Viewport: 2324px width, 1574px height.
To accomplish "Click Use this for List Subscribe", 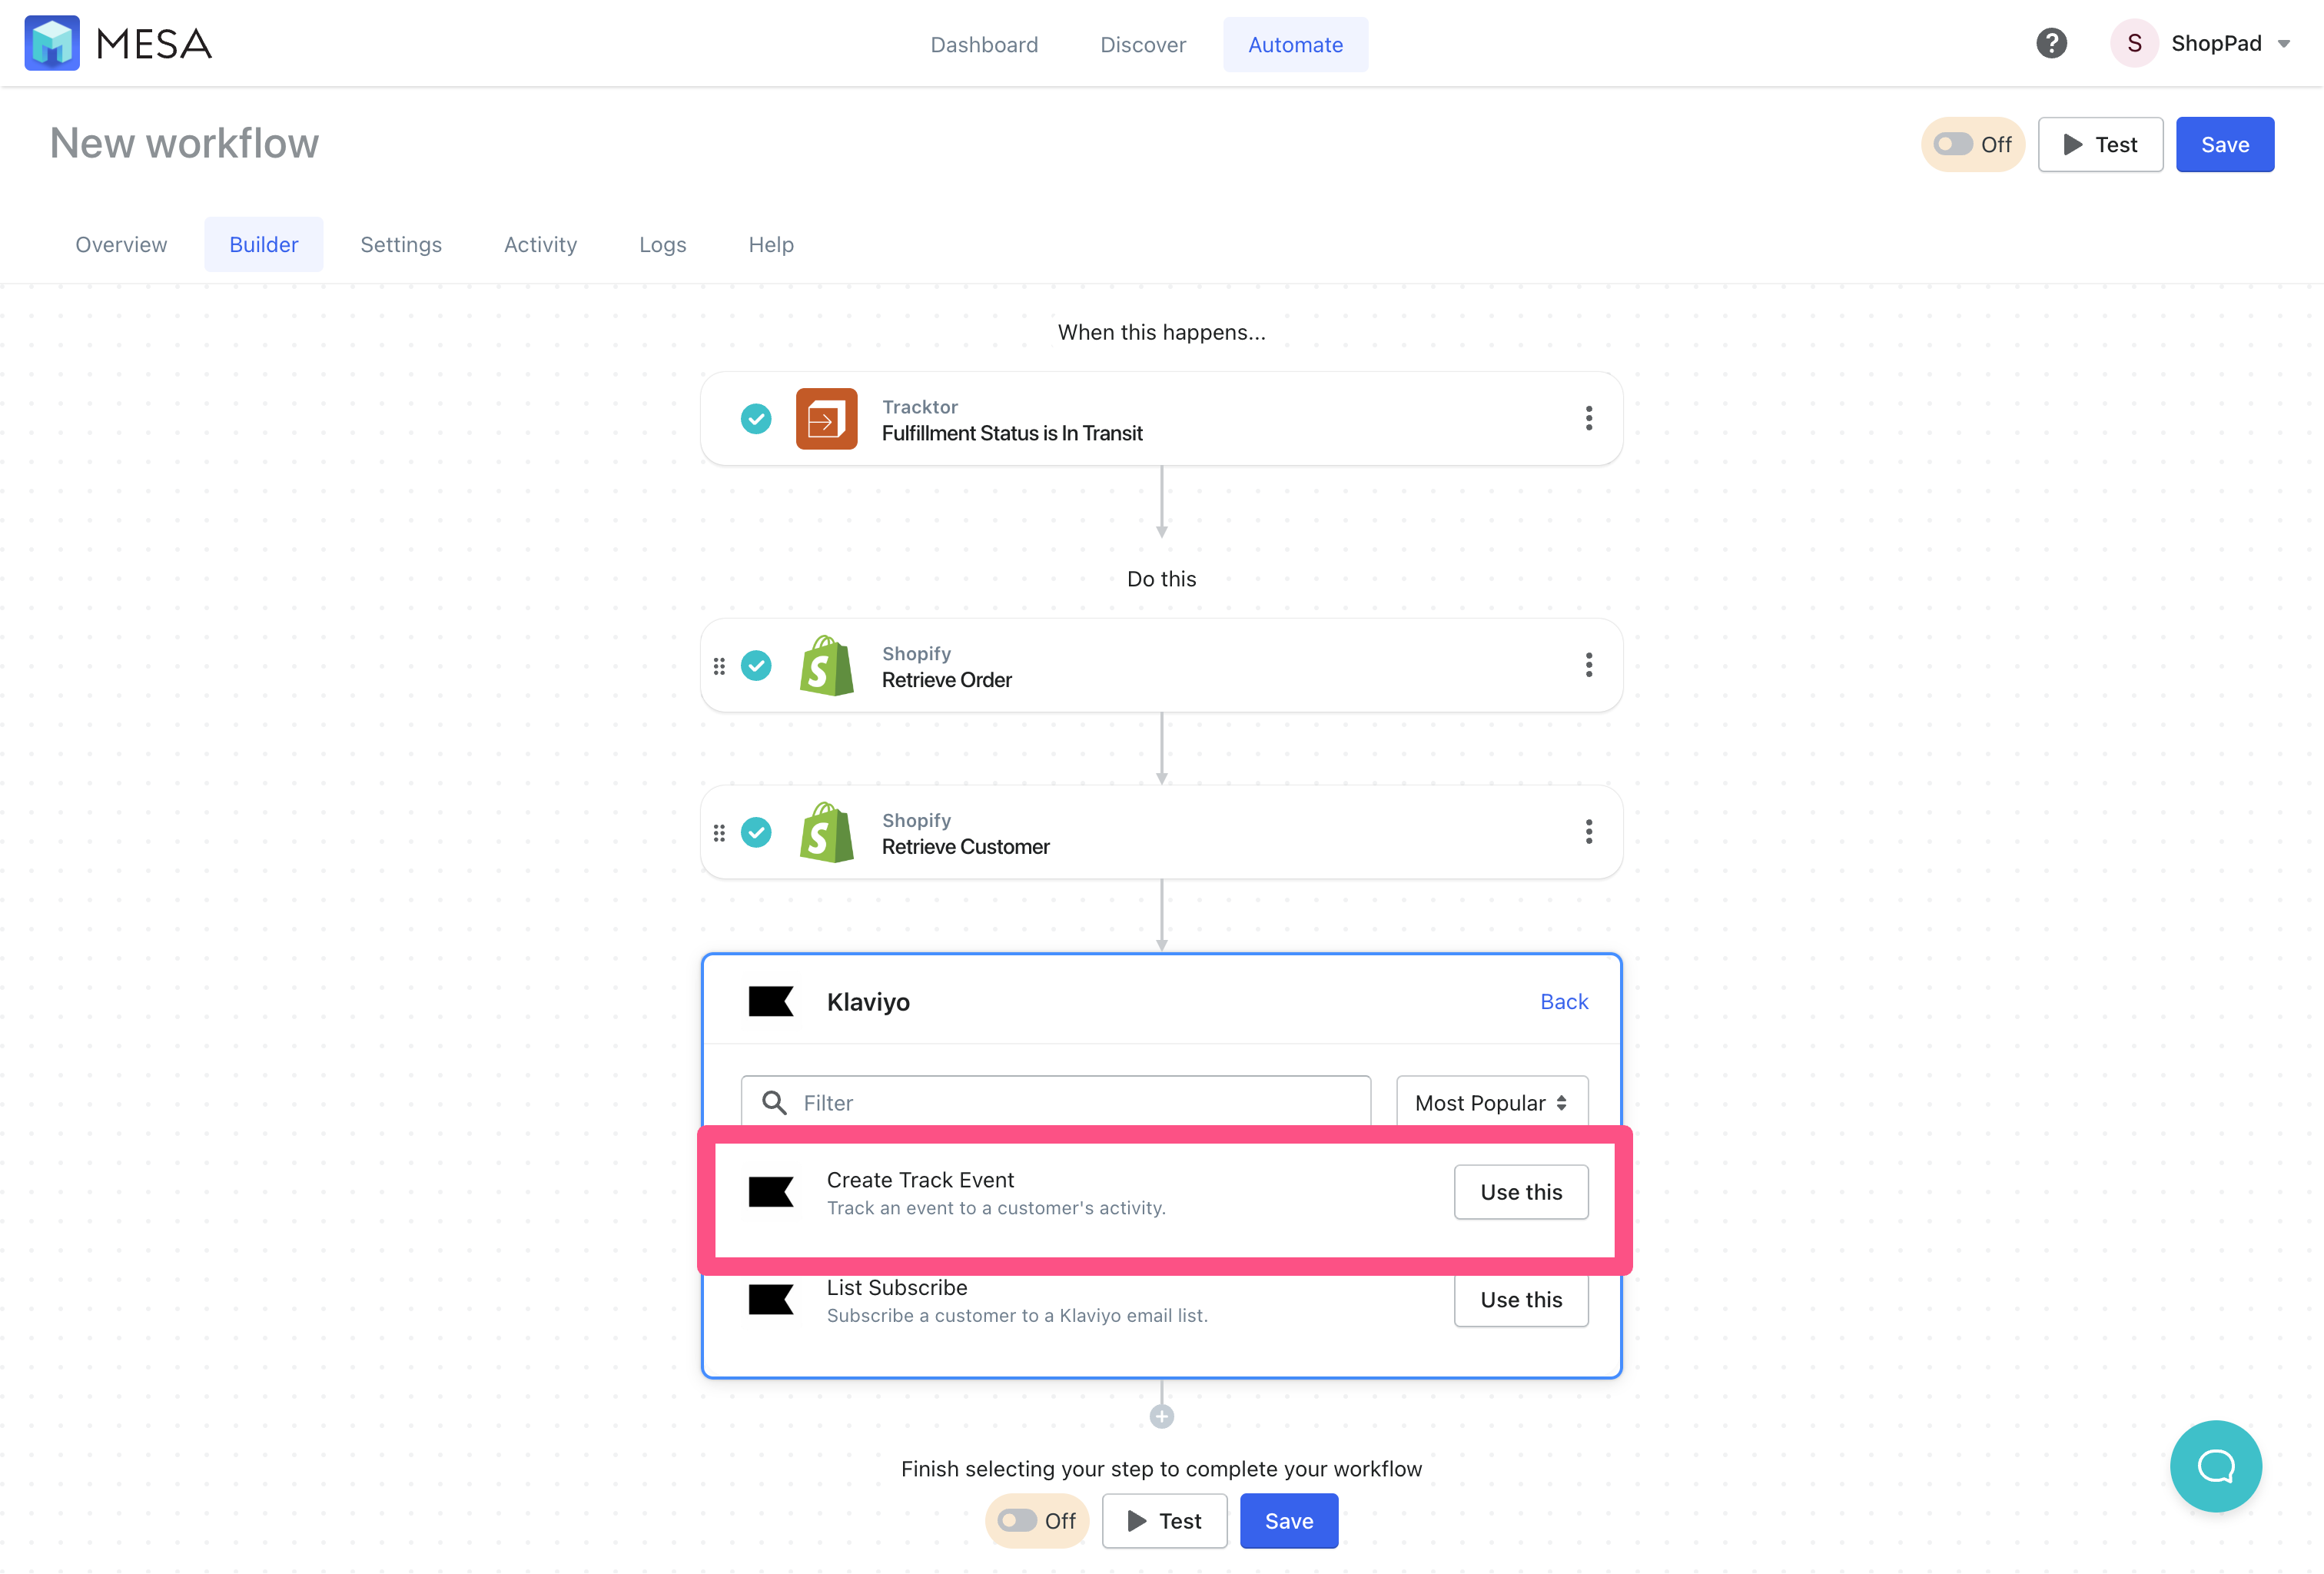I will (1521, 1300).
